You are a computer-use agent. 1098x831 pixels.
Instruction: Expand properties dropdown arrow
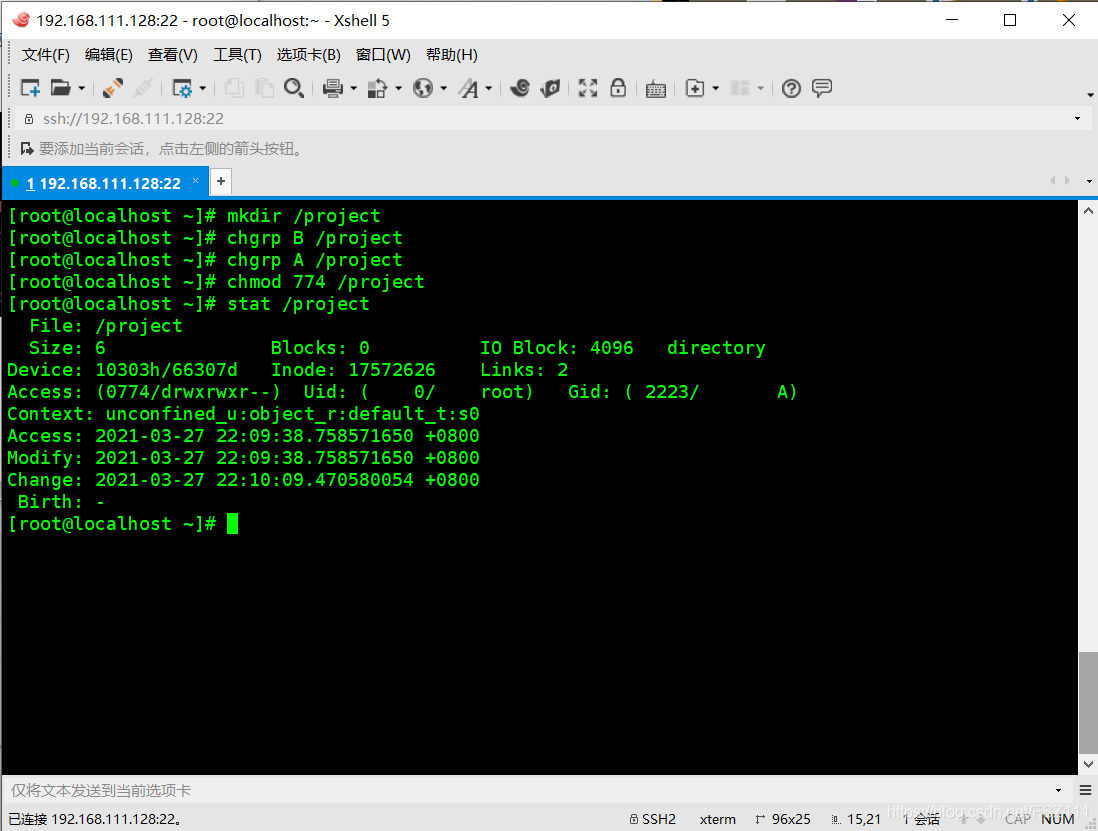(203, 88)
